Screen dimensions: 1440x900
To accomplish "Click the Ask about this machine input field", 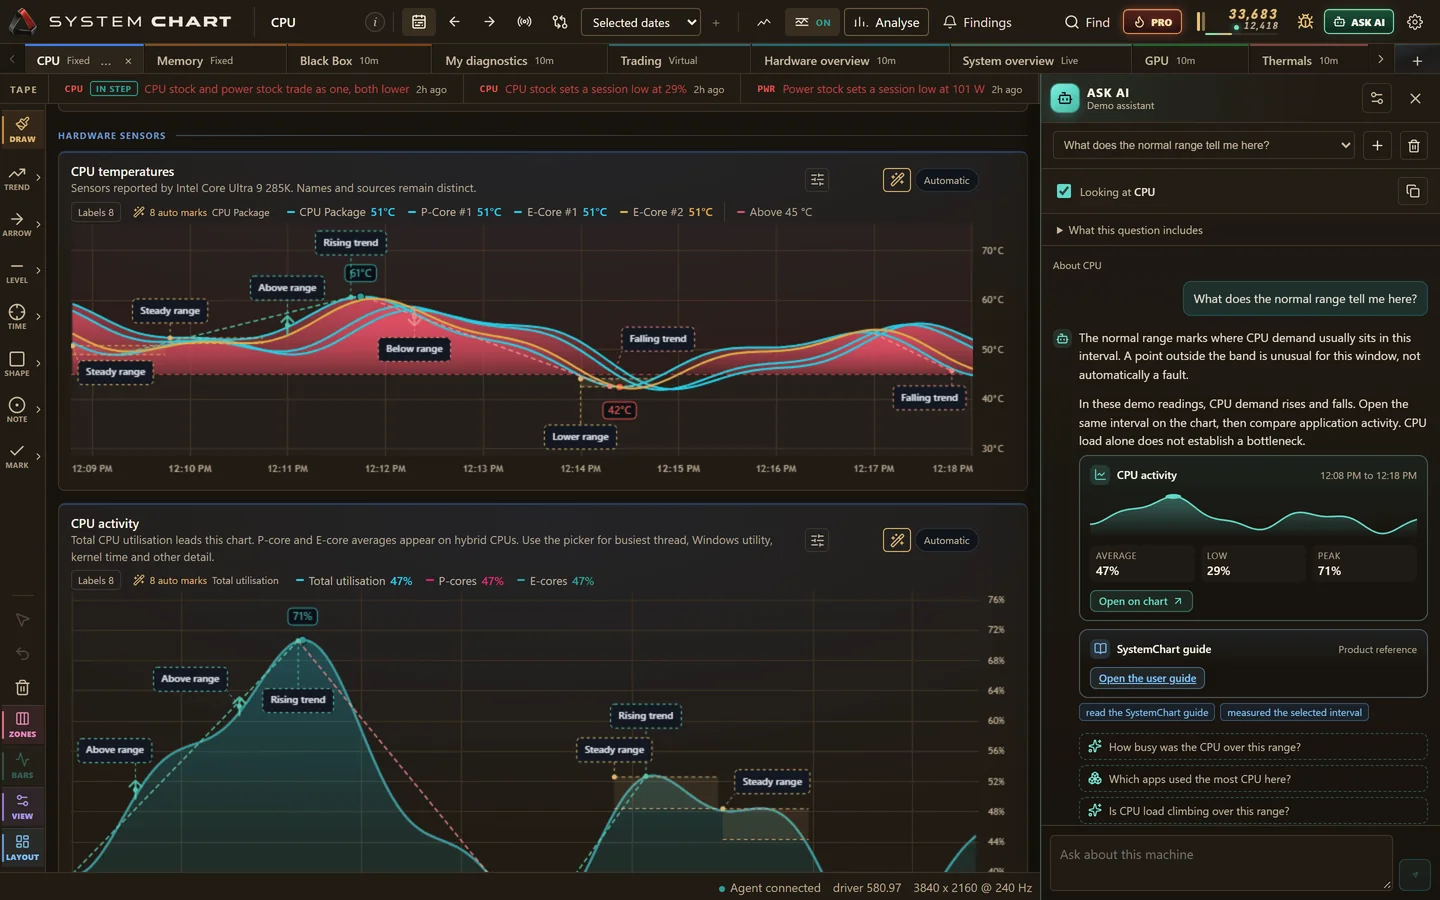I will (x=1221, y=862).
